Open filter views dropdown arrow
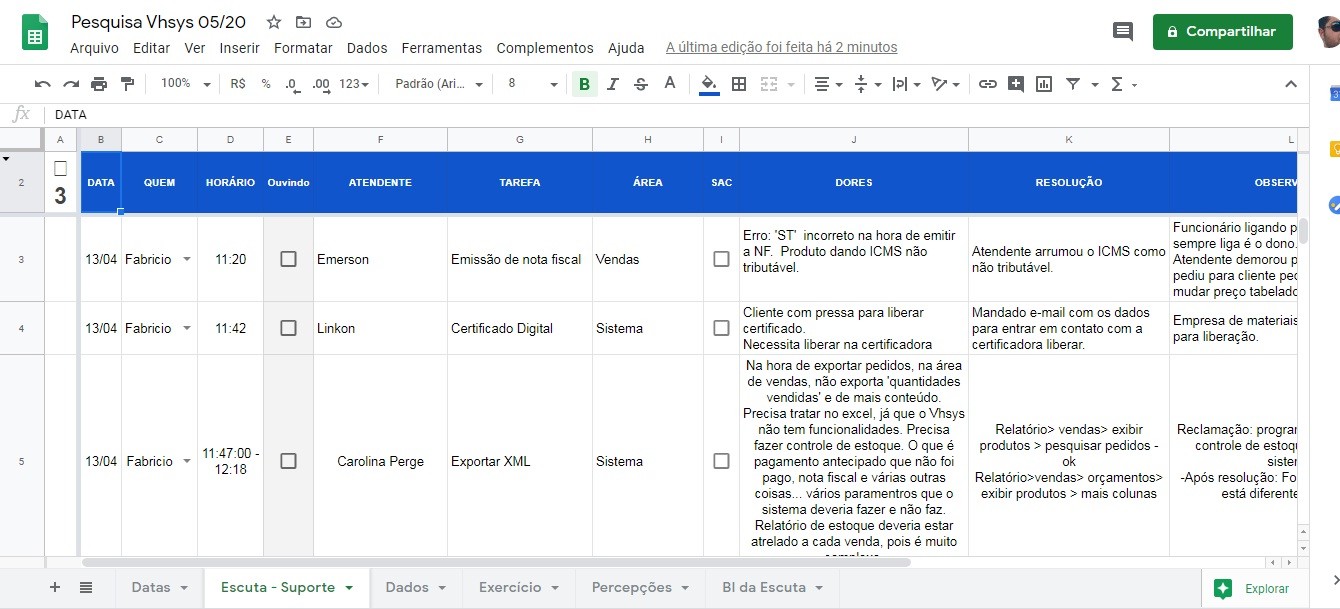 (1095, 85)
